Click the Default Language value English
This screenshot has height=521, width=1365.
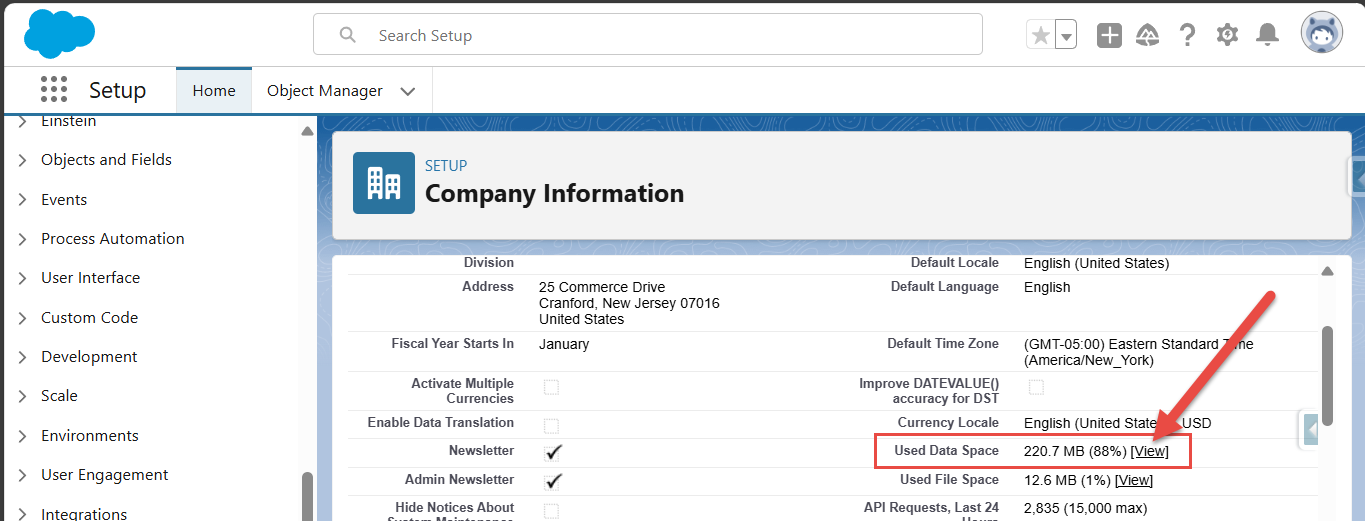tap(1047, 287)
